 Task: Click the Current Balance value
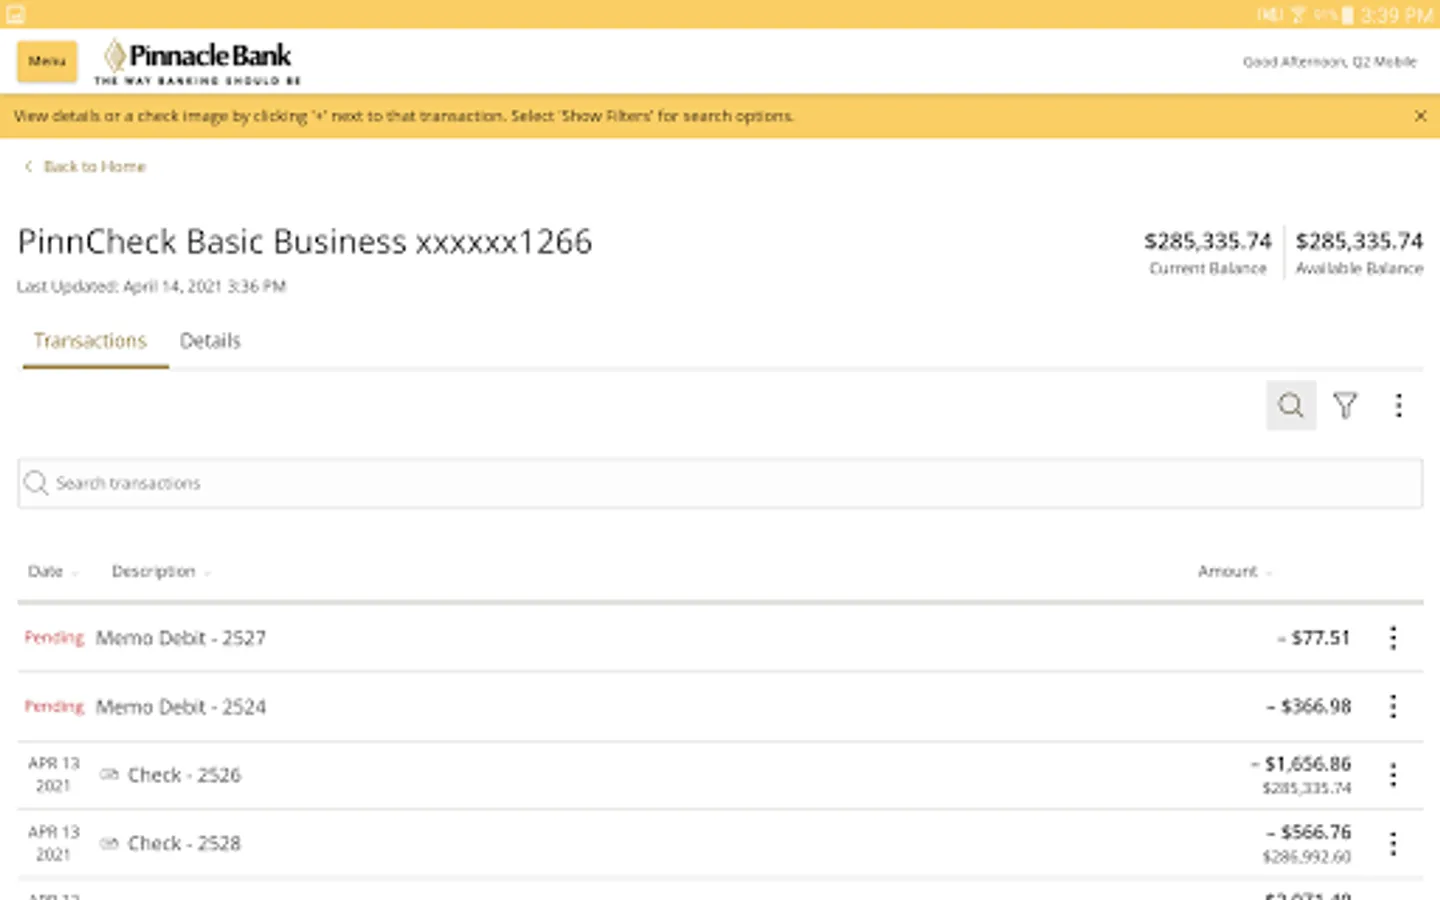(1208, 241)
